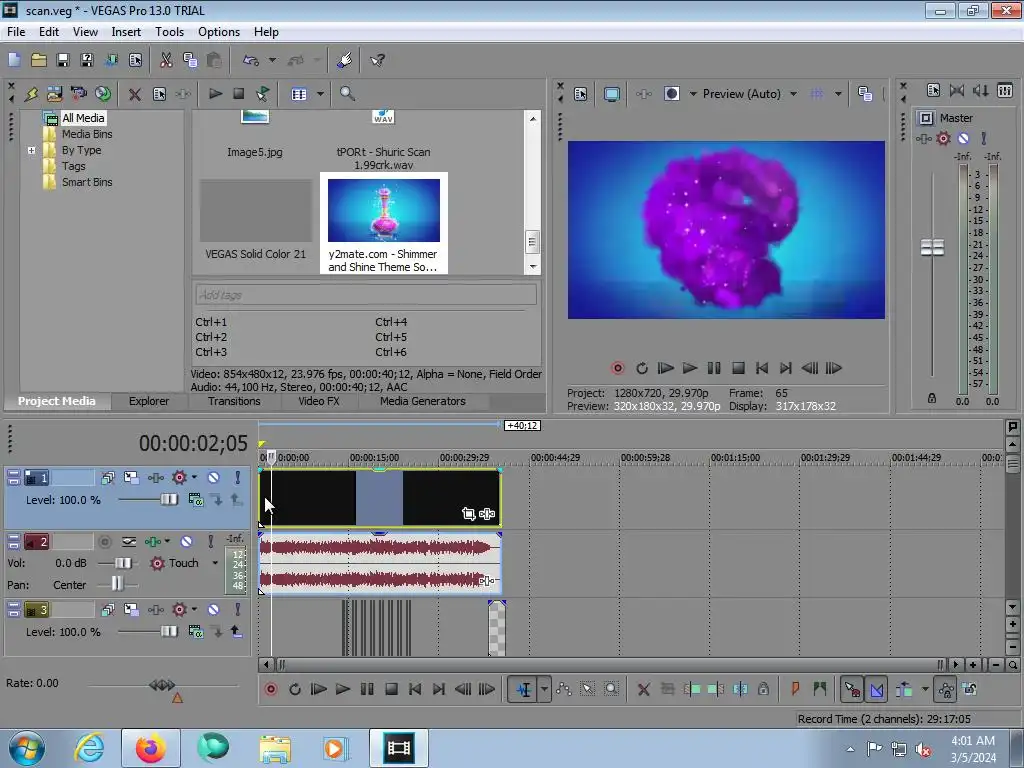Image resolution: width=1024 pixels, height=768 pixels.
Task: Click the Extract Audio from CD icon
Action: click(103, 94)
